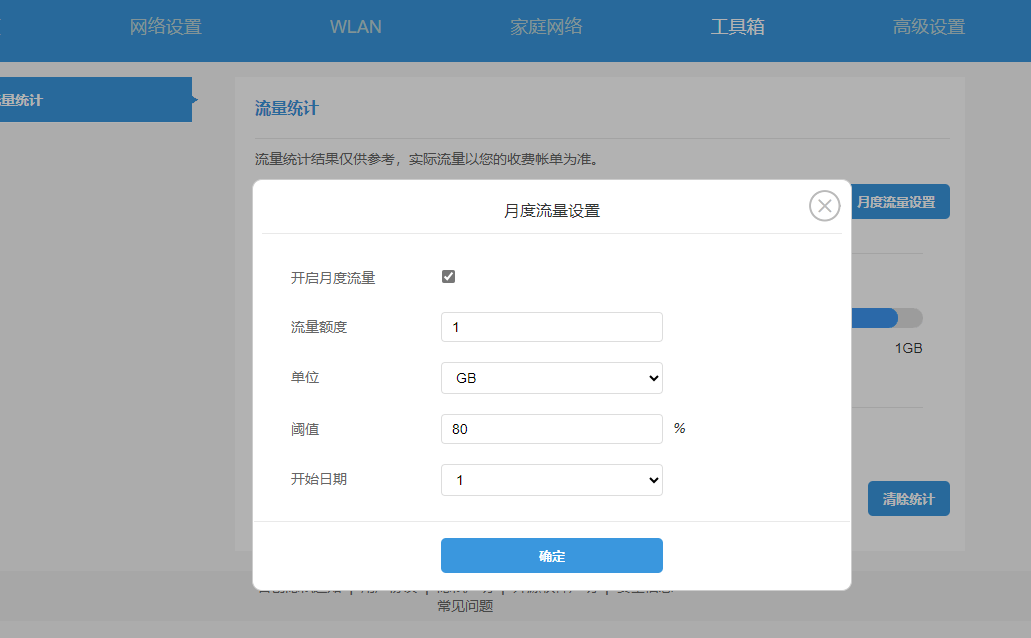The image size is (1031, 638).
Task: Open the 单位 unit dropdown
Action: 551,378
